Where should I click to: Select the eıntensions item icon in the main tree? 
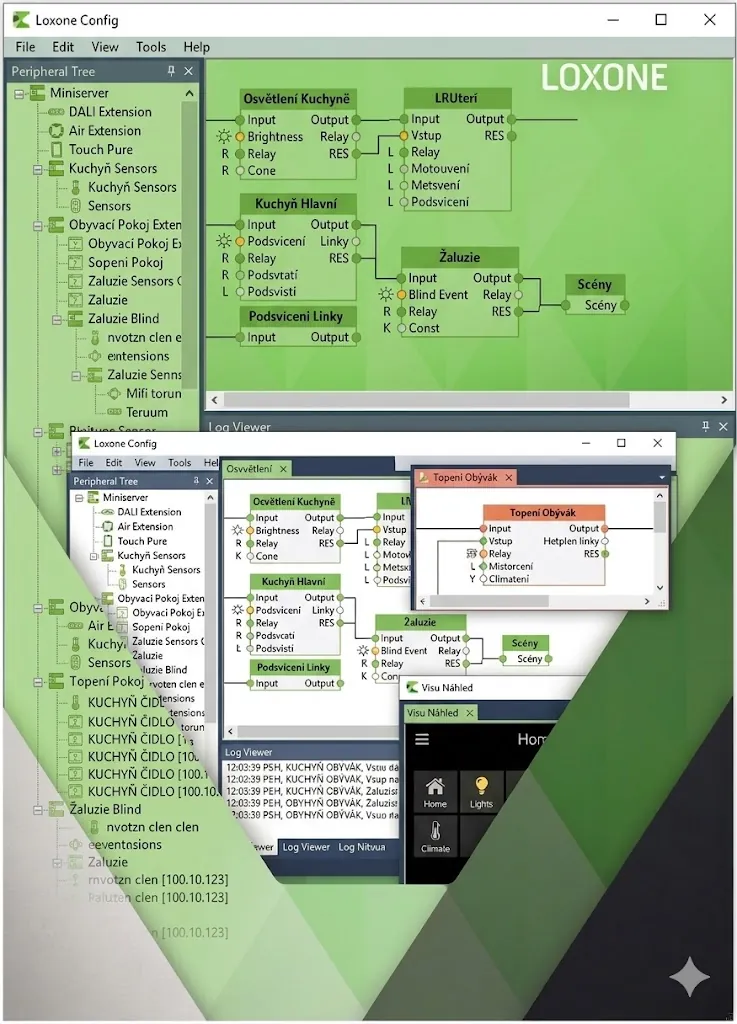pyautogui.click(x=95, y=356)
